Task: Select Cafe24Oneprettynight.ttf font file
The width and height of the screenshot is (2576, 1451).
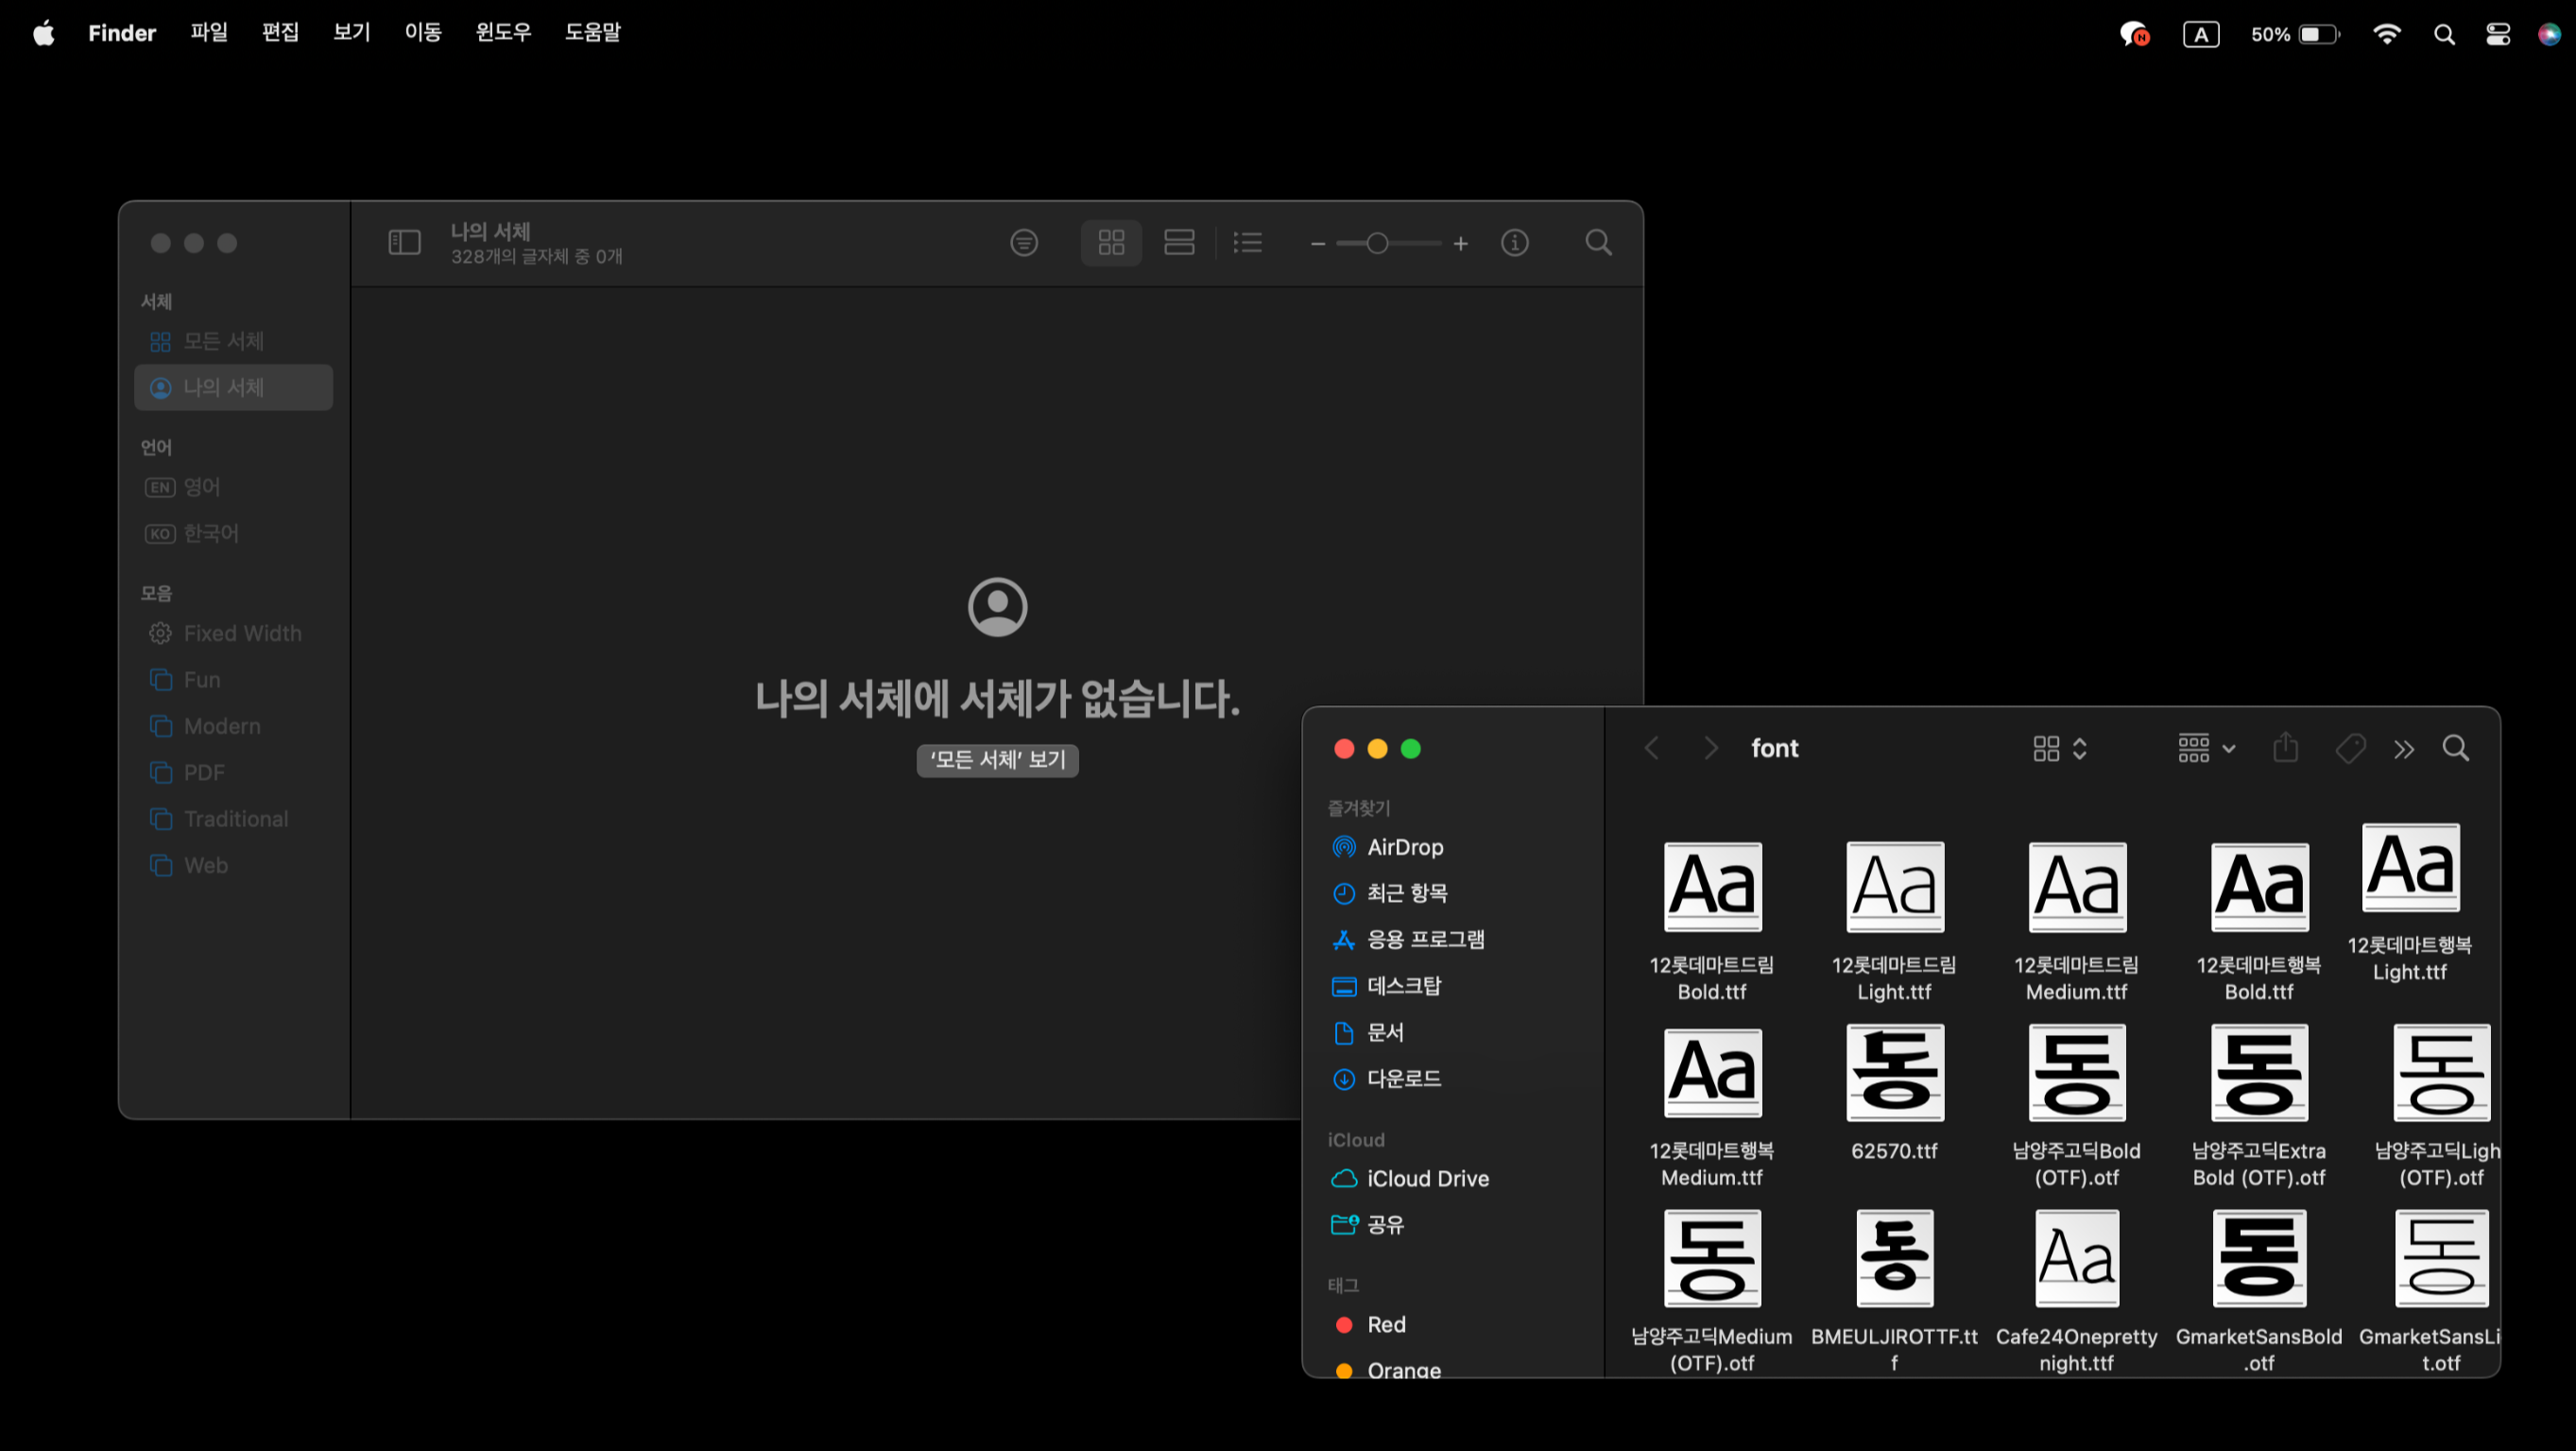Action: [x=2077, y=1258]
